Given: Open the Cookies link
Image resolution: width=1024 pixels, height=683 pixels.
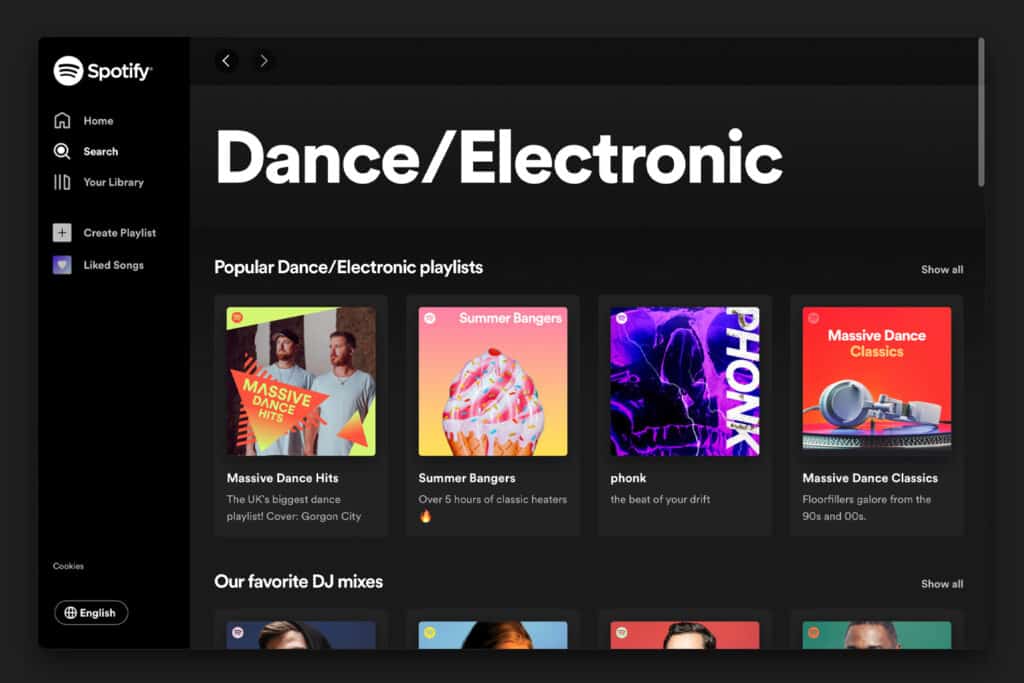Looking at the screenshot, I should tap(69, 566).
